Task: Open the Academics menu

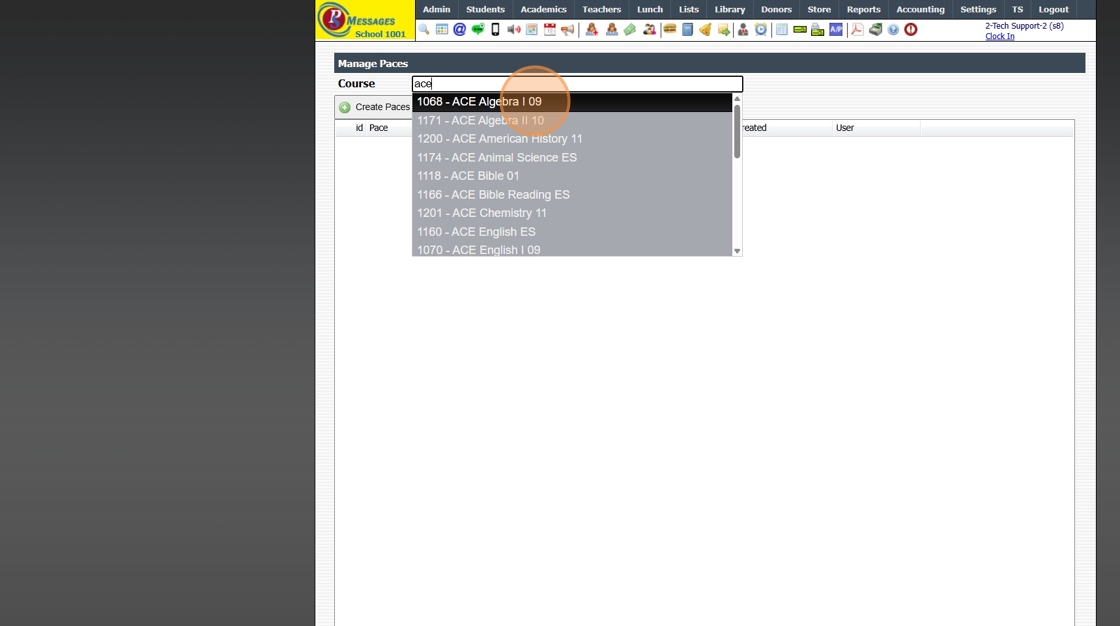Action: 544,9
